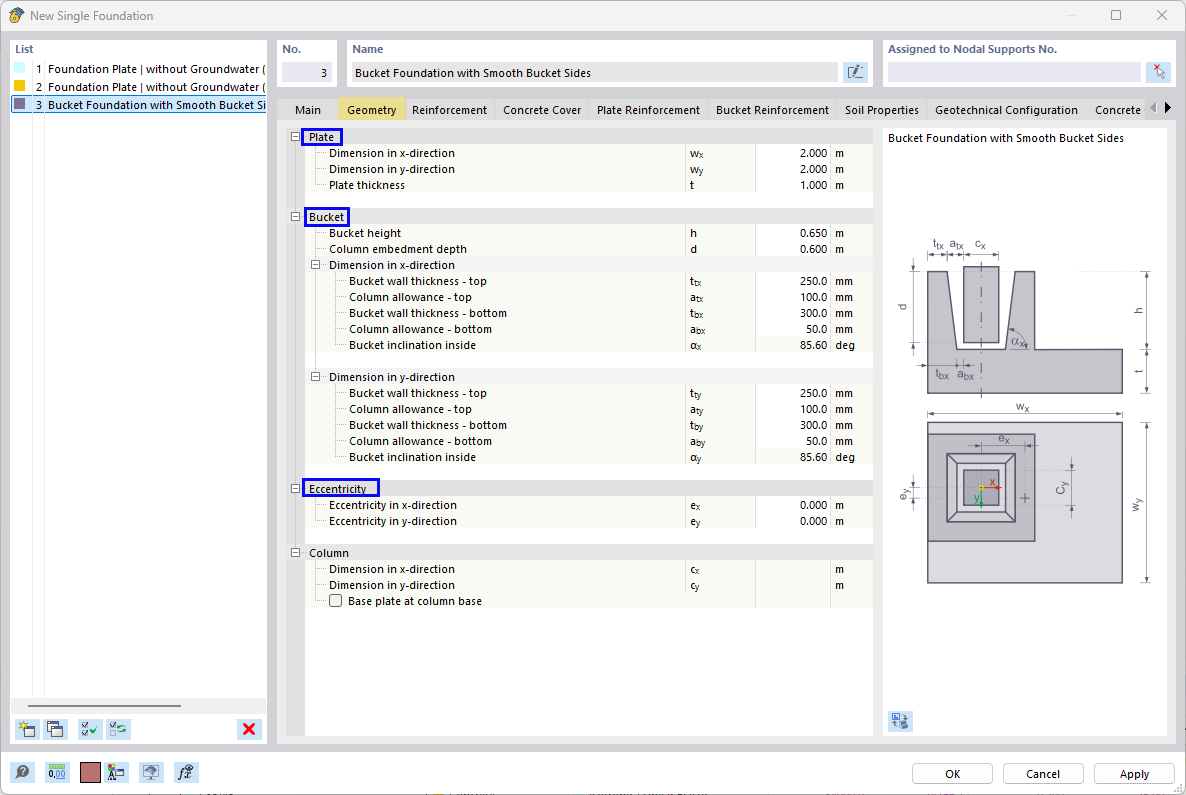Image resolution: width=1186 pixels, height=795 pixels.
Task: Enable Base plate at column base
Action: (x=335, y=600)
